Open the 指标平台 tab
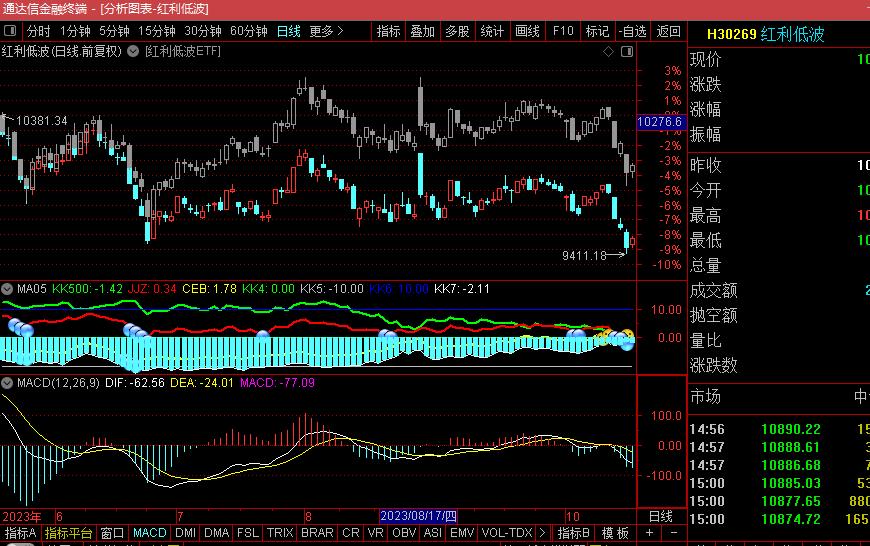 [68, 533]
